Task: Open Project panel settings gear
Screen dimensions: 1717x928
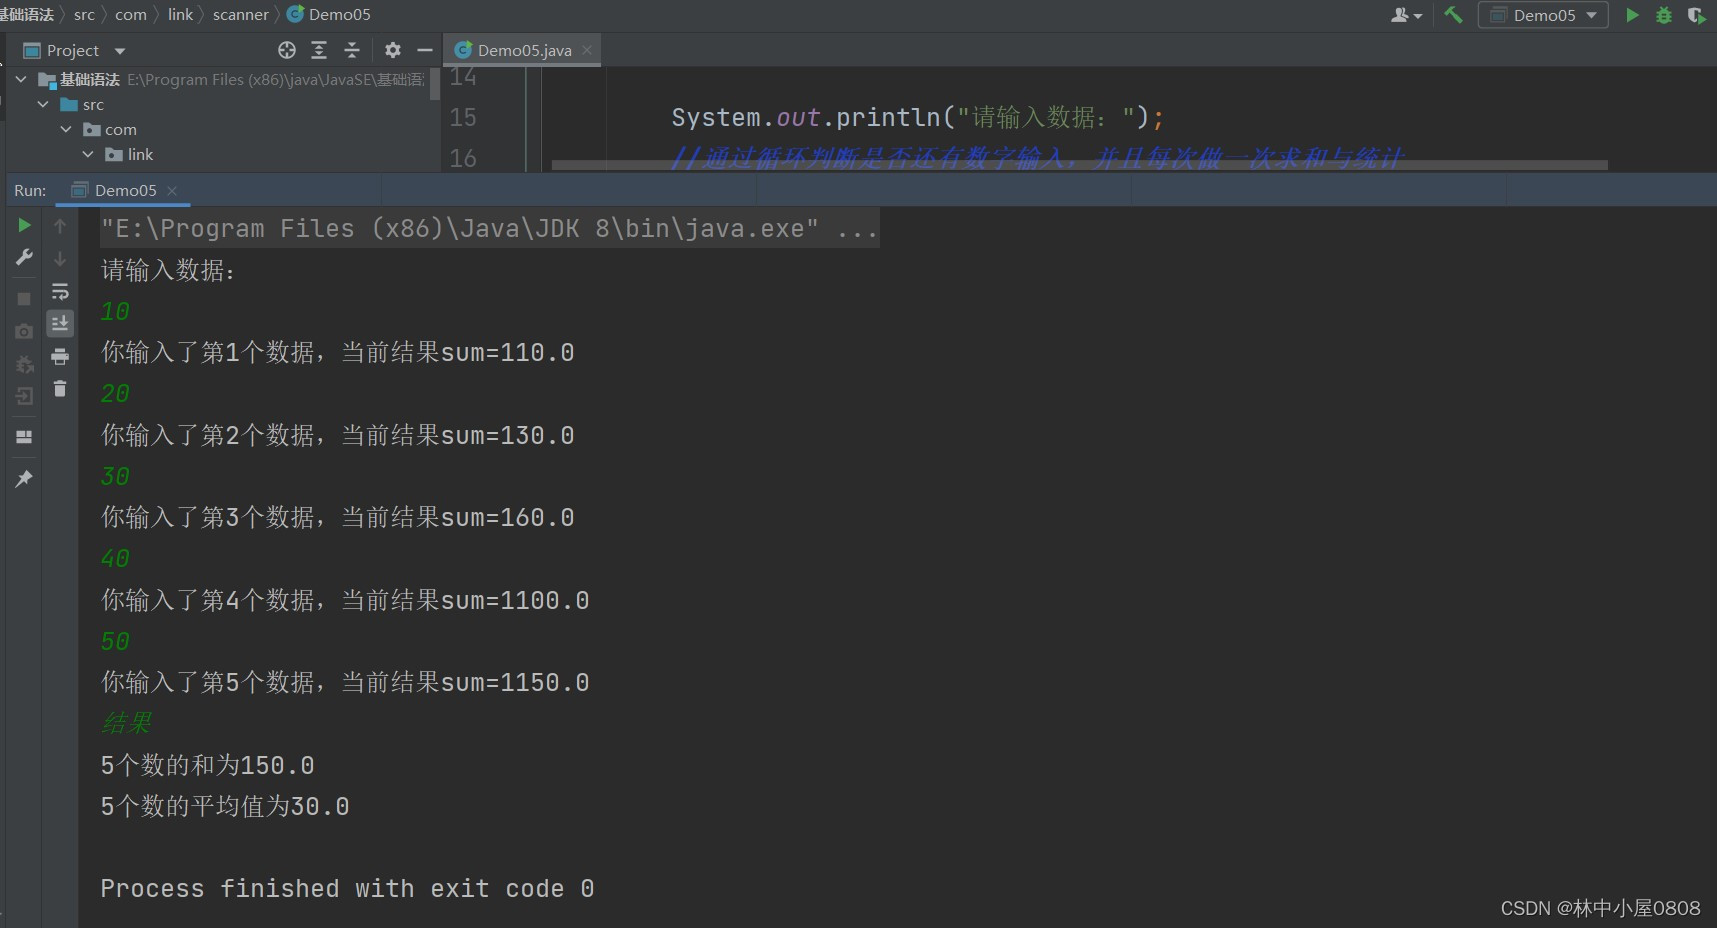Action: pyautogui.click(x=393, y=50)
